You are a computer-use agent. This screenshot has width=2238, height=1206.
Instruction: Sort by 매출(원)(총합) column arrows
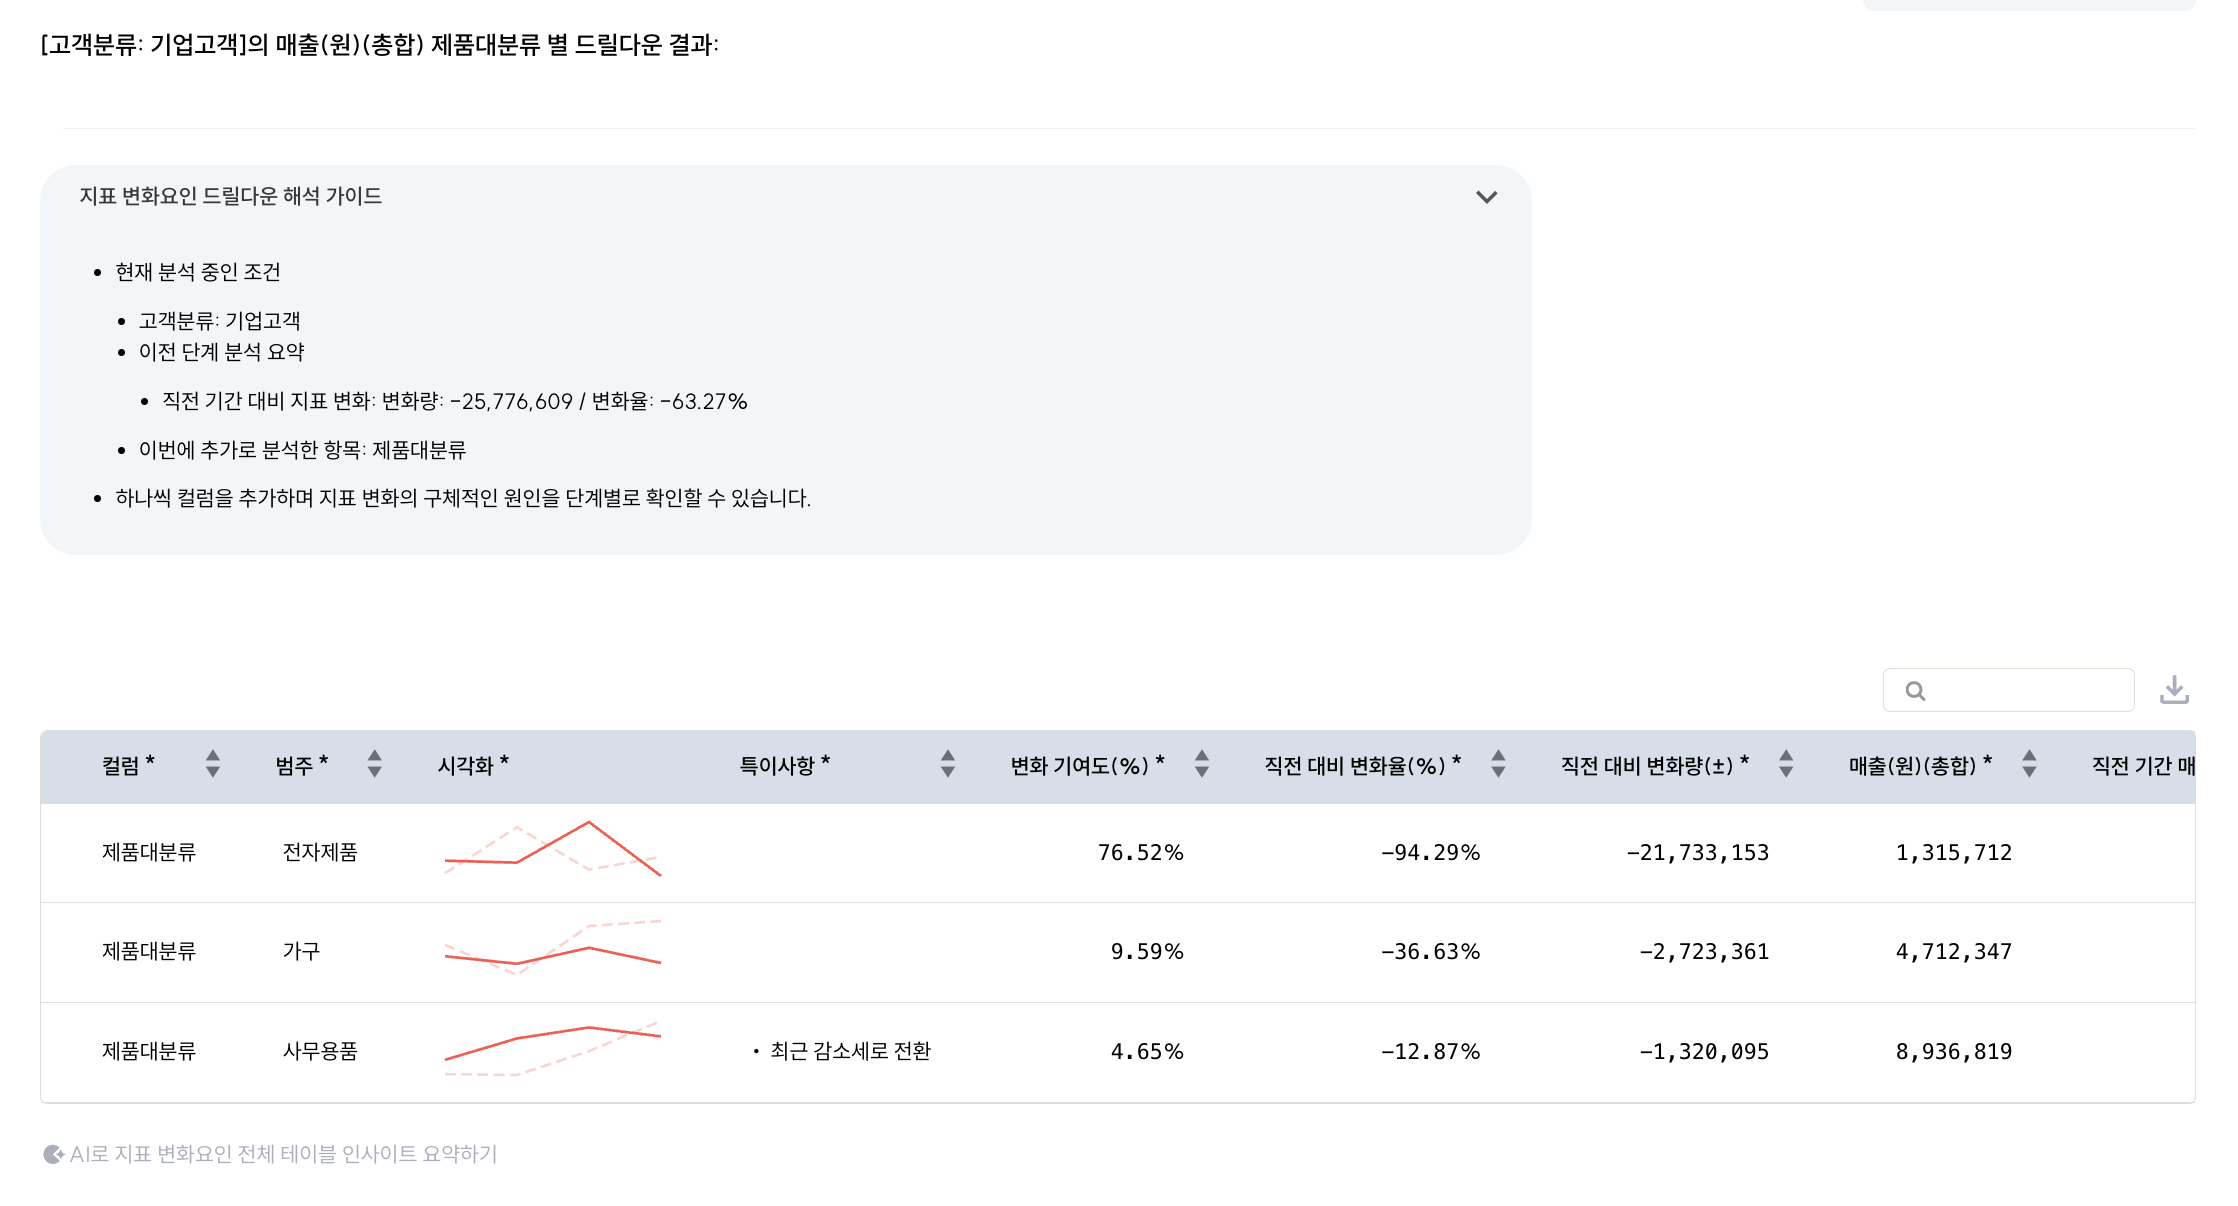(2029, 764)
